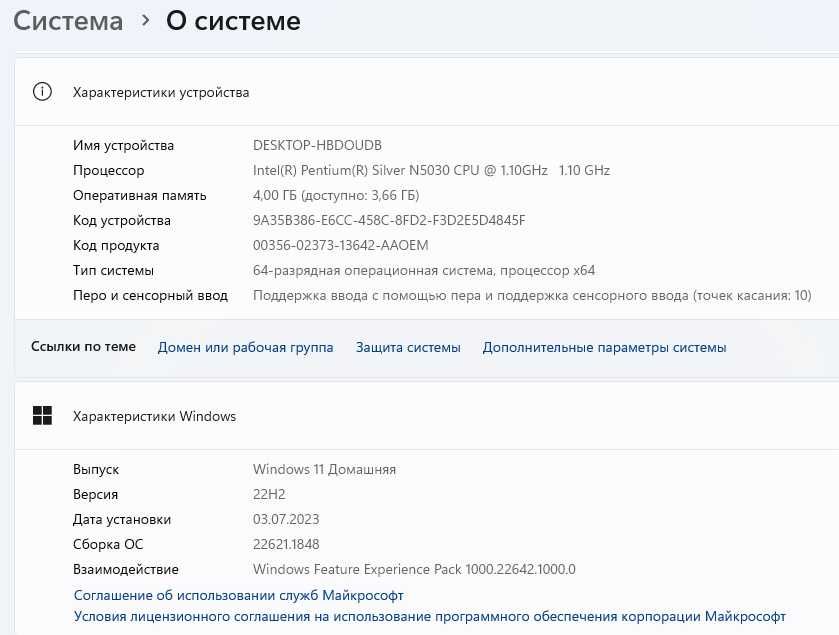The height and width of the screenshot is (635, 839).
Task: Collapse Характеристики устройства section header
Action: [426, 92]
